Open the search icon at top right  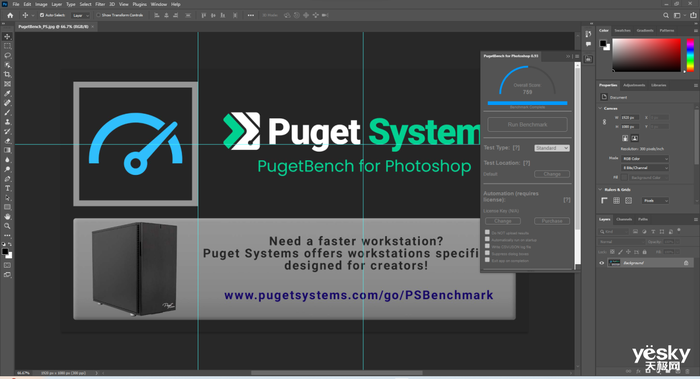coord(666,15)
